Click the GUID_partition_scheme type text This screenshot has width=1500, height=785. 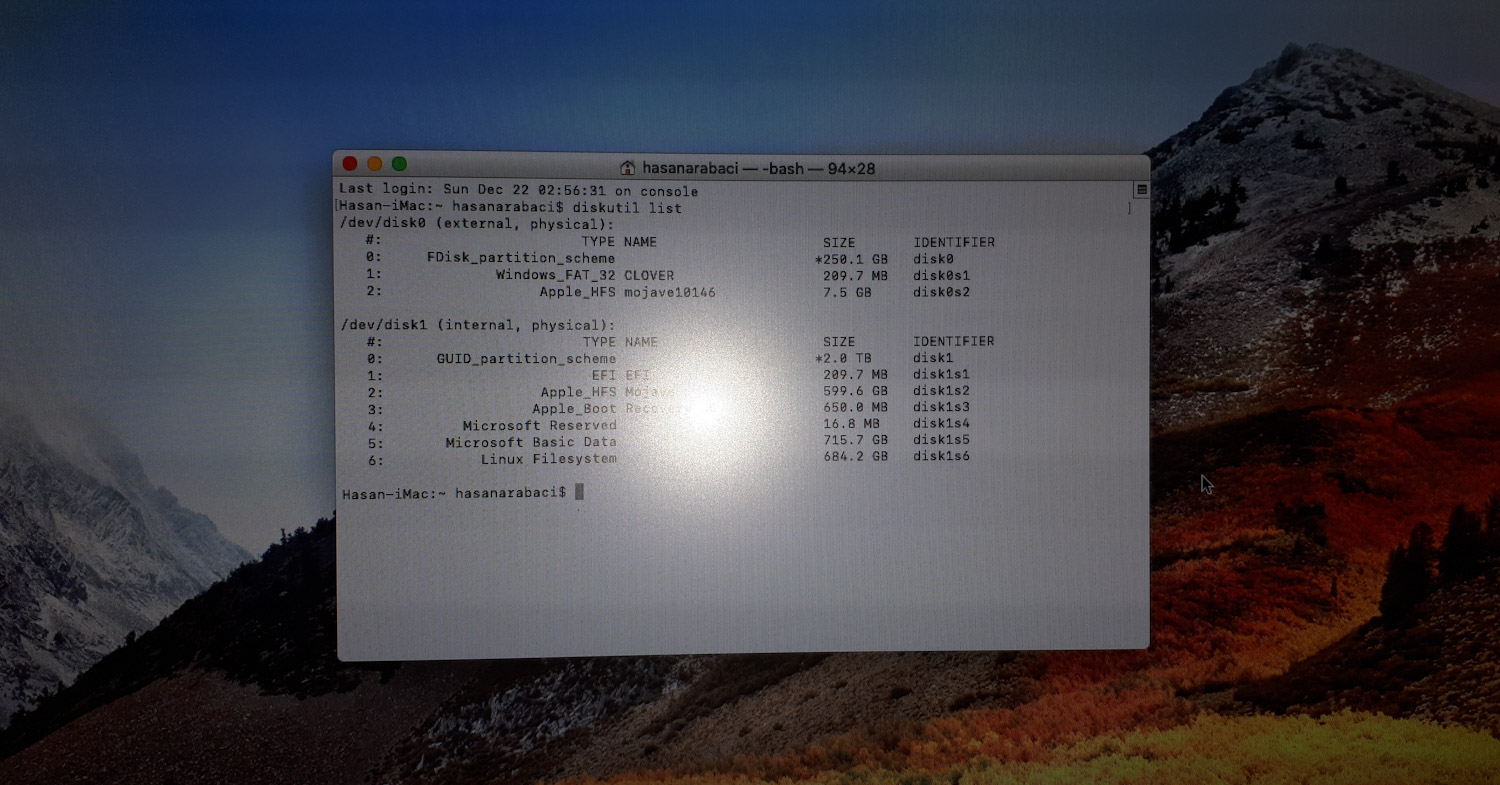526,358
